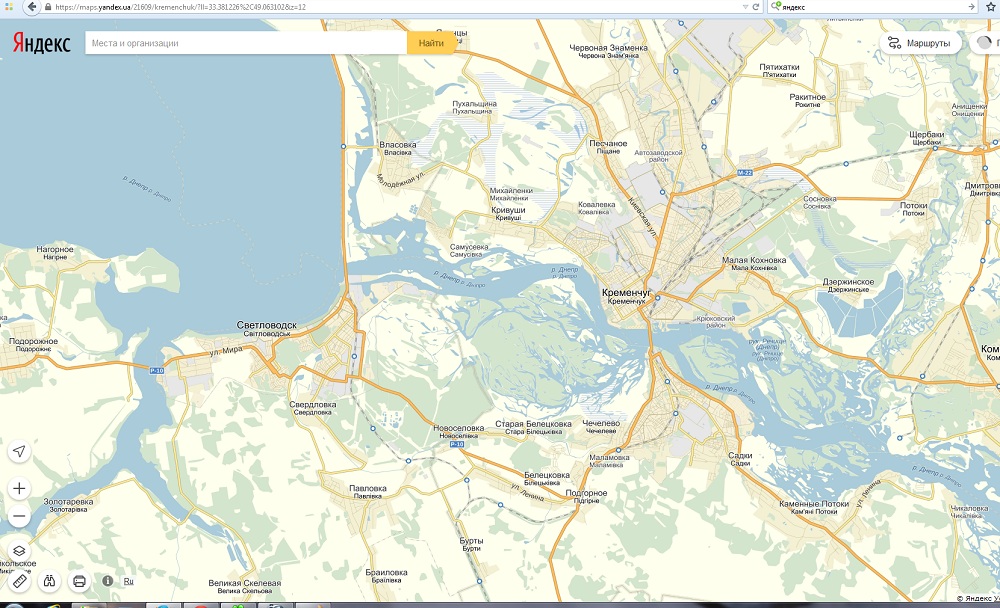Zoom out with the minus button
1000x608 pixels.
point(19,517)
